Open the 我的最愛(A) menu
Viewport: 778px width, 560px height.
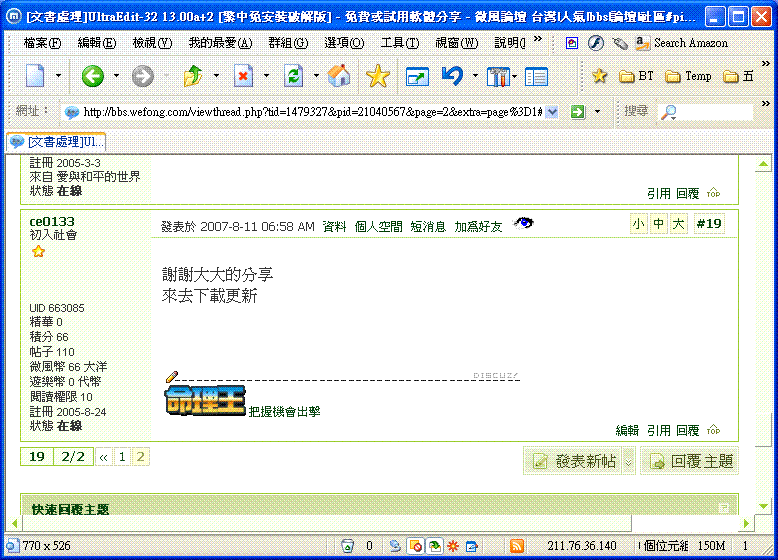click(x=220, y=43)
